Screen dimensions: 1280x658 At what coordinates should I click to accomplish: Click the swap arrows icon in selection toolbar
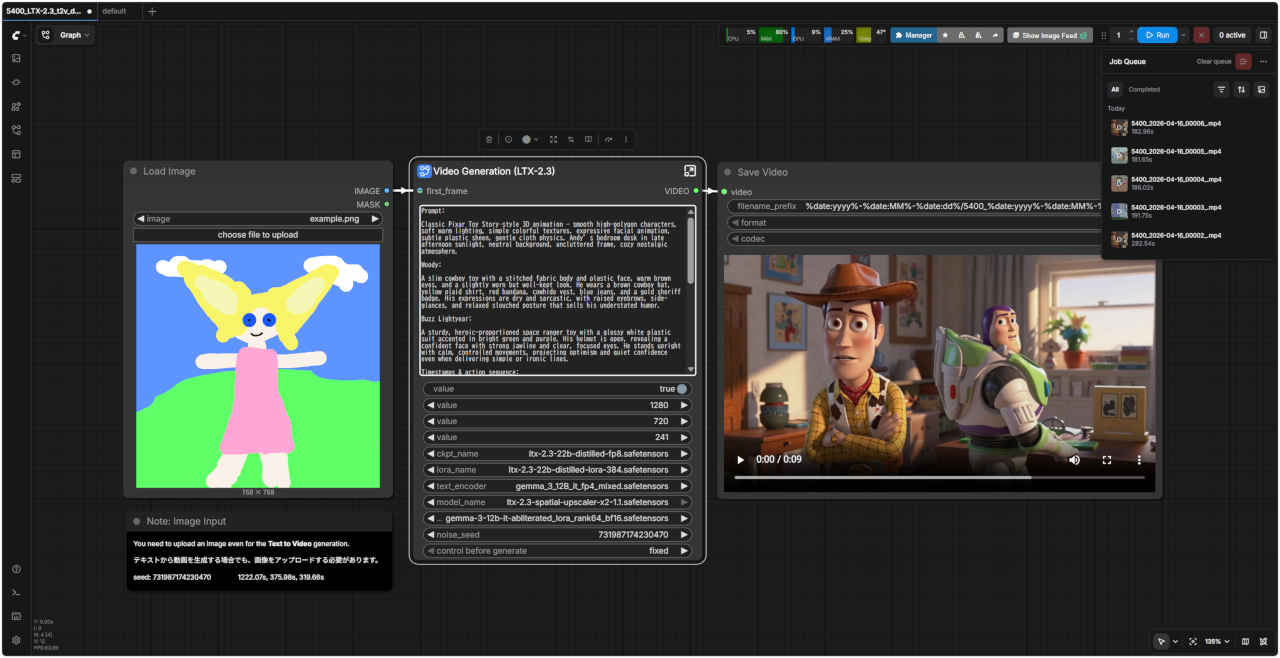tap(571, 139)
